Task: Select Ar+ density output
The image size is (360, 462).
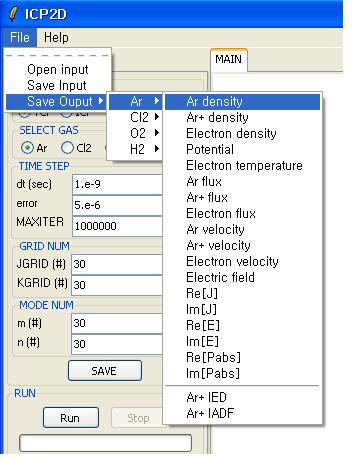Action: (x=243, y=117)
